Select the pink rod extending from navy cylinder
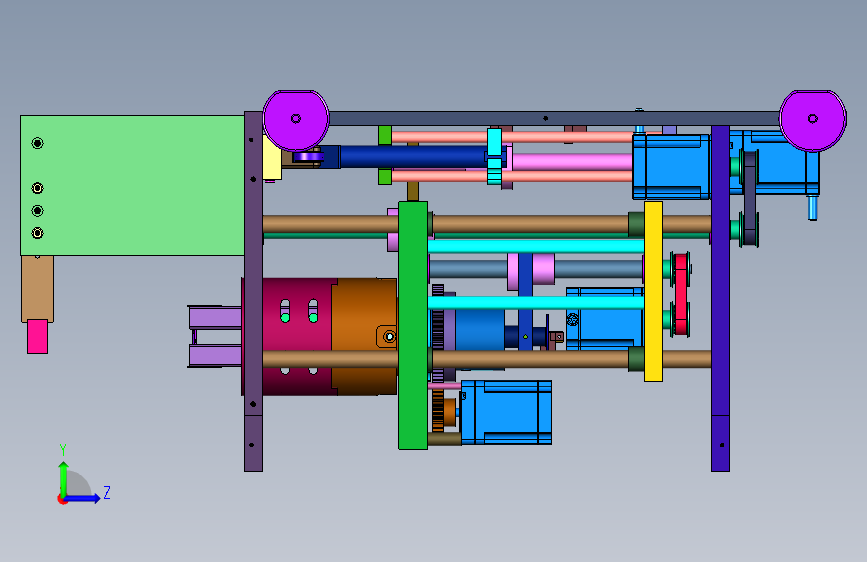867x562 pixels. coord(572,162)
